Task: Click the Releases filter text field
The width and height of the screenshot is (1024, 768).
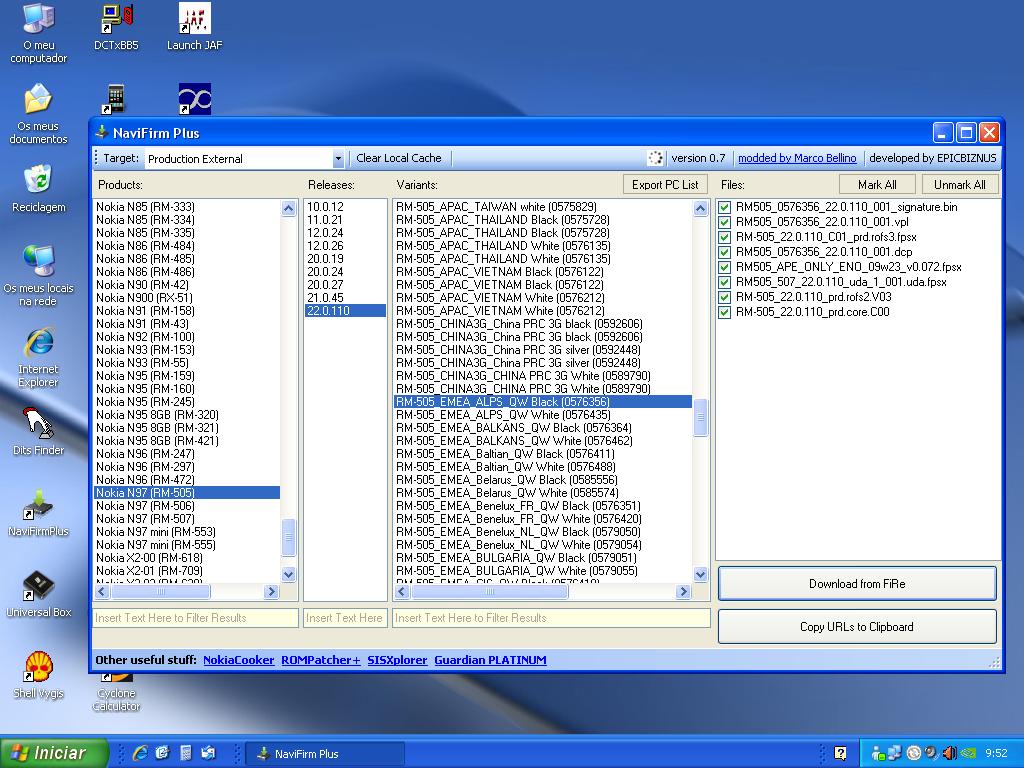Action: (x=345, y=618)
